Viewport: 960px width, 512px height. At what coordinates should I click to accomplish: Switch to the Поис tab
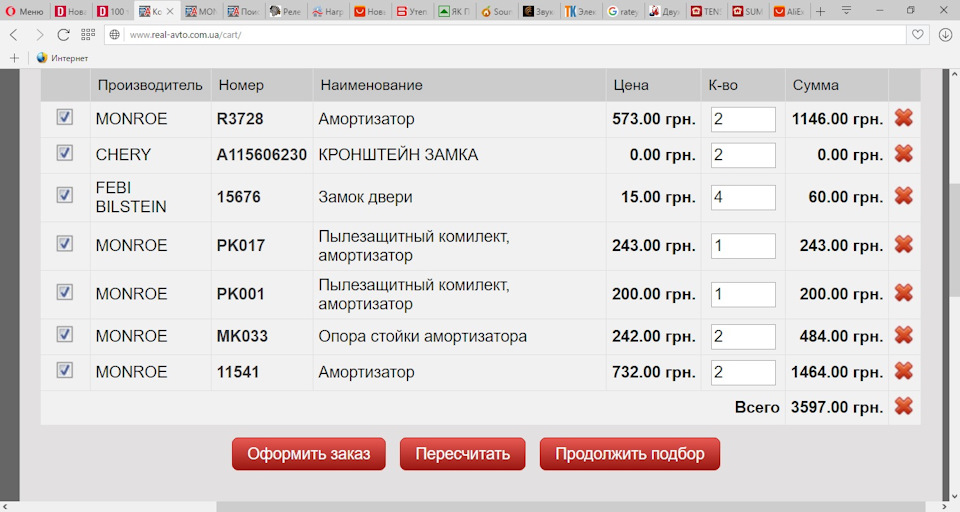pos(243,11)
